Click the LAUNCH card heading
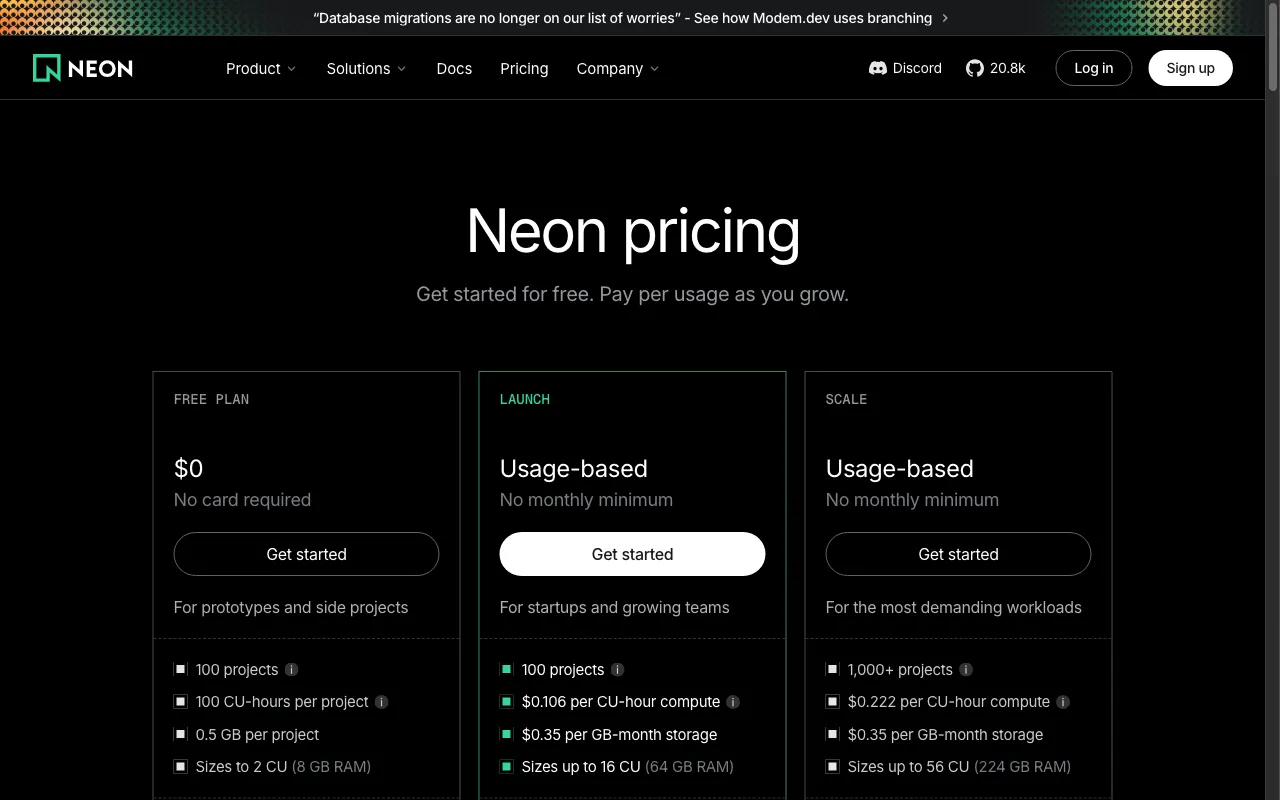The image size is (1280, 800). click(x=525, y=399)
